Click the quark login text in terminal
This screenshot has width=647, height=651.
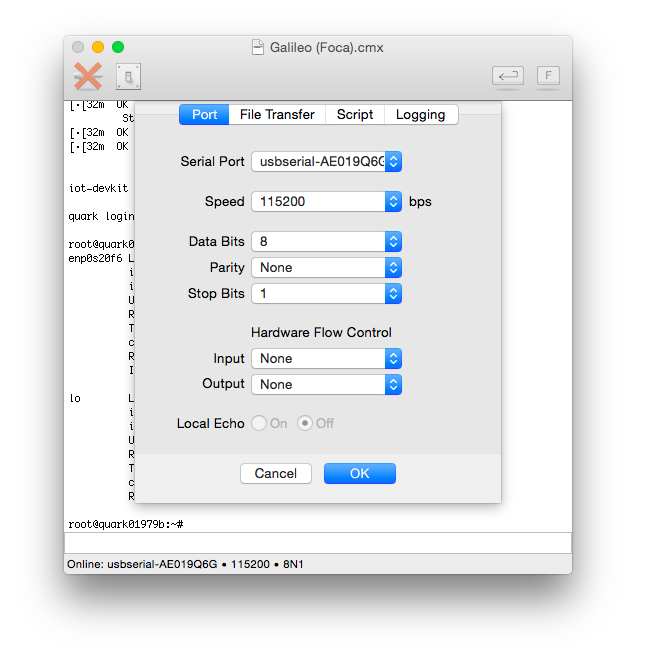point(101,216)
